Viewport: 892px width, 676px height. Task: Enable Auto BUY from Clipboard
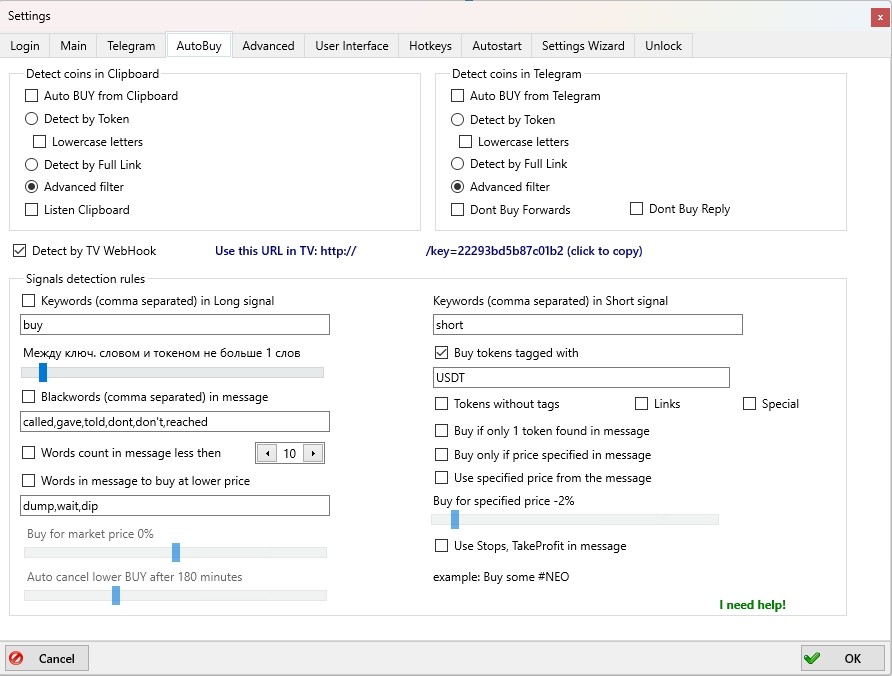(x=32, y=95)
